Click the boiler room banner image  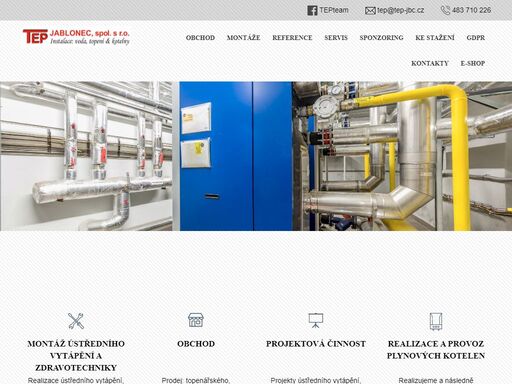click(256, 156)
